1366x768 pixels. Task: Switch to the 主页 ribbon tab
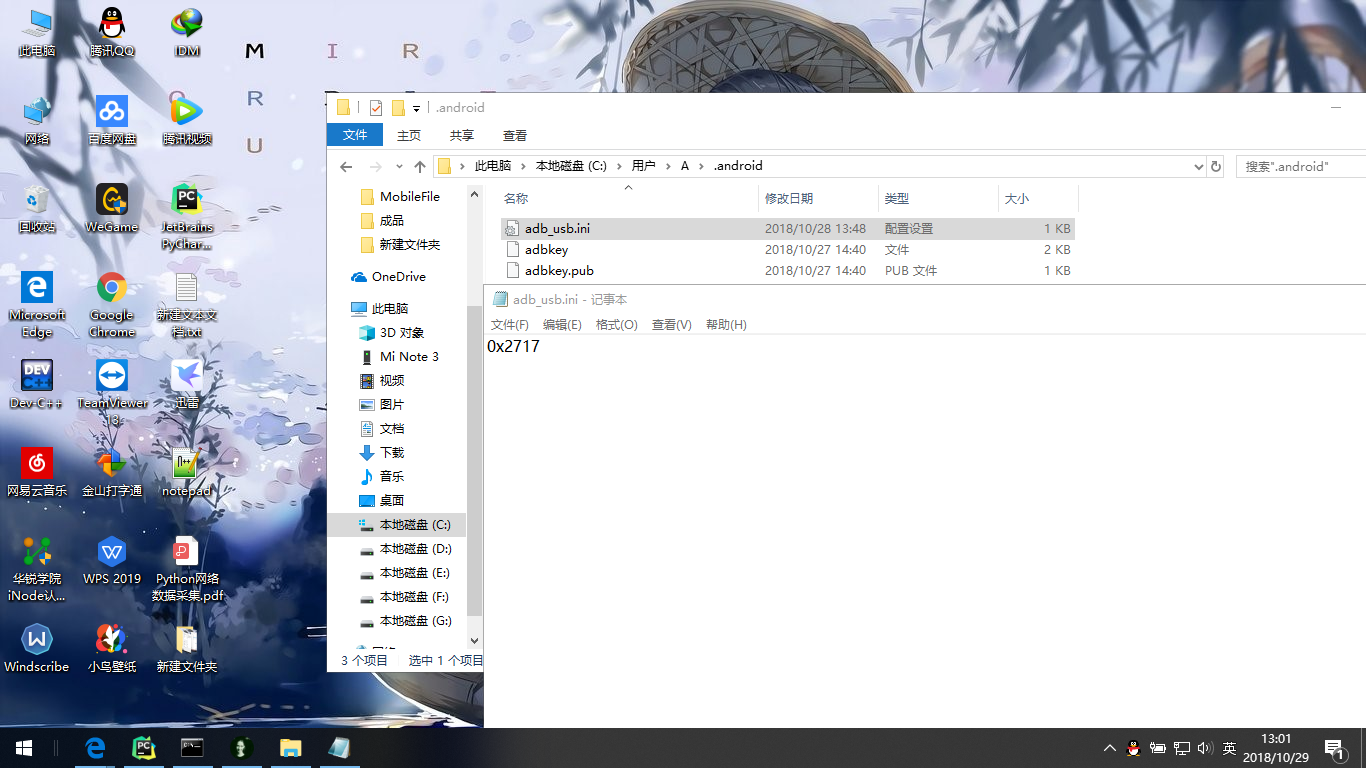coord(409,135)
